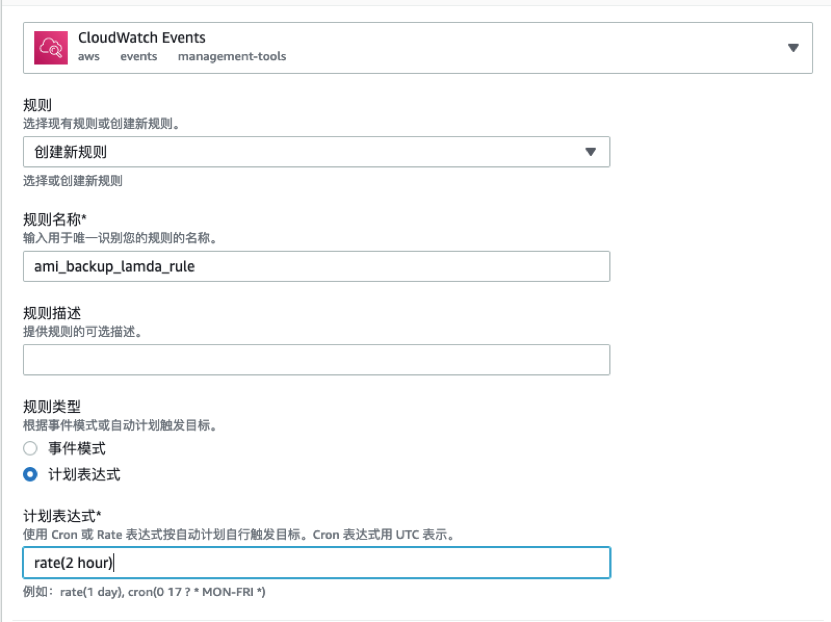Image resolution: width=831 pixels, height=622 pixels.
Task: Select the 计划表达式 radio button
Action: (x=30, y=474)
